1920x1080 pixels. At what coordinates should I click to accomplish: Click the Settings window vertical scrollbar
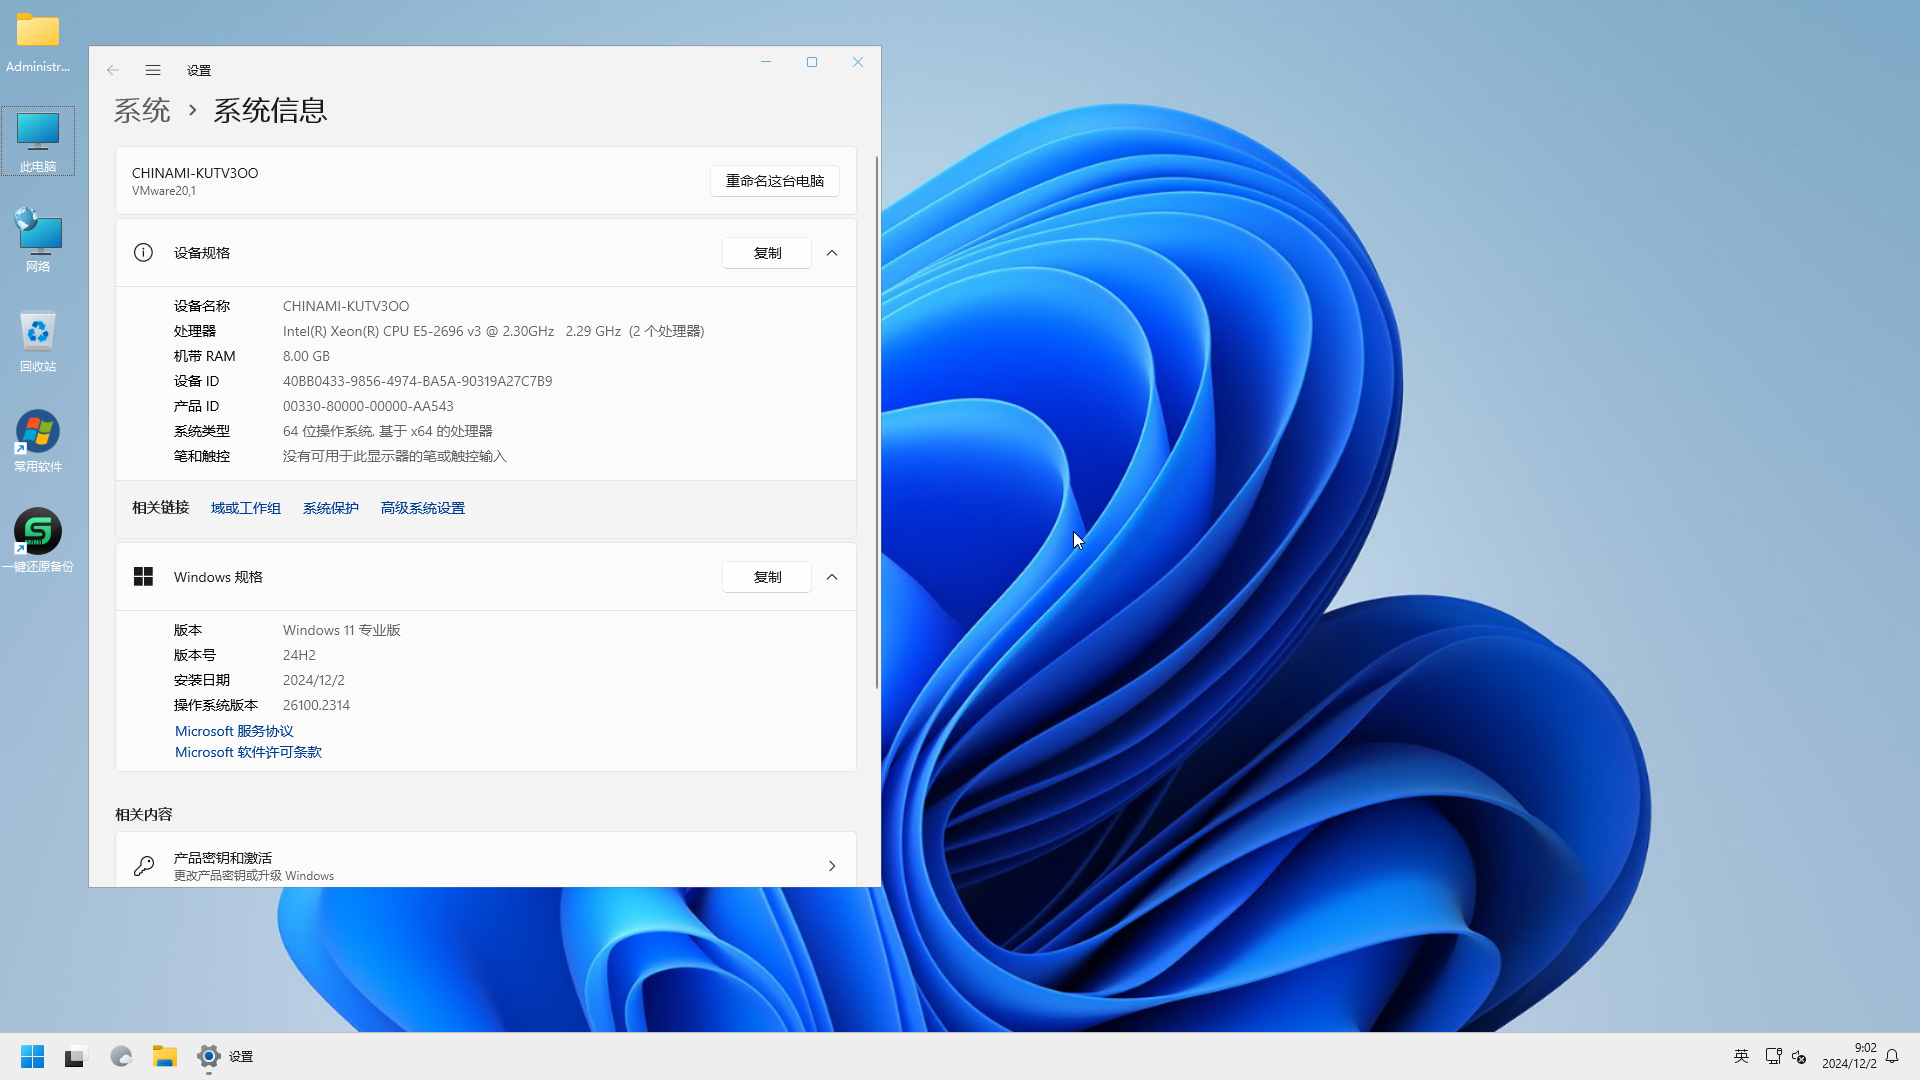[x=877, y=422]
